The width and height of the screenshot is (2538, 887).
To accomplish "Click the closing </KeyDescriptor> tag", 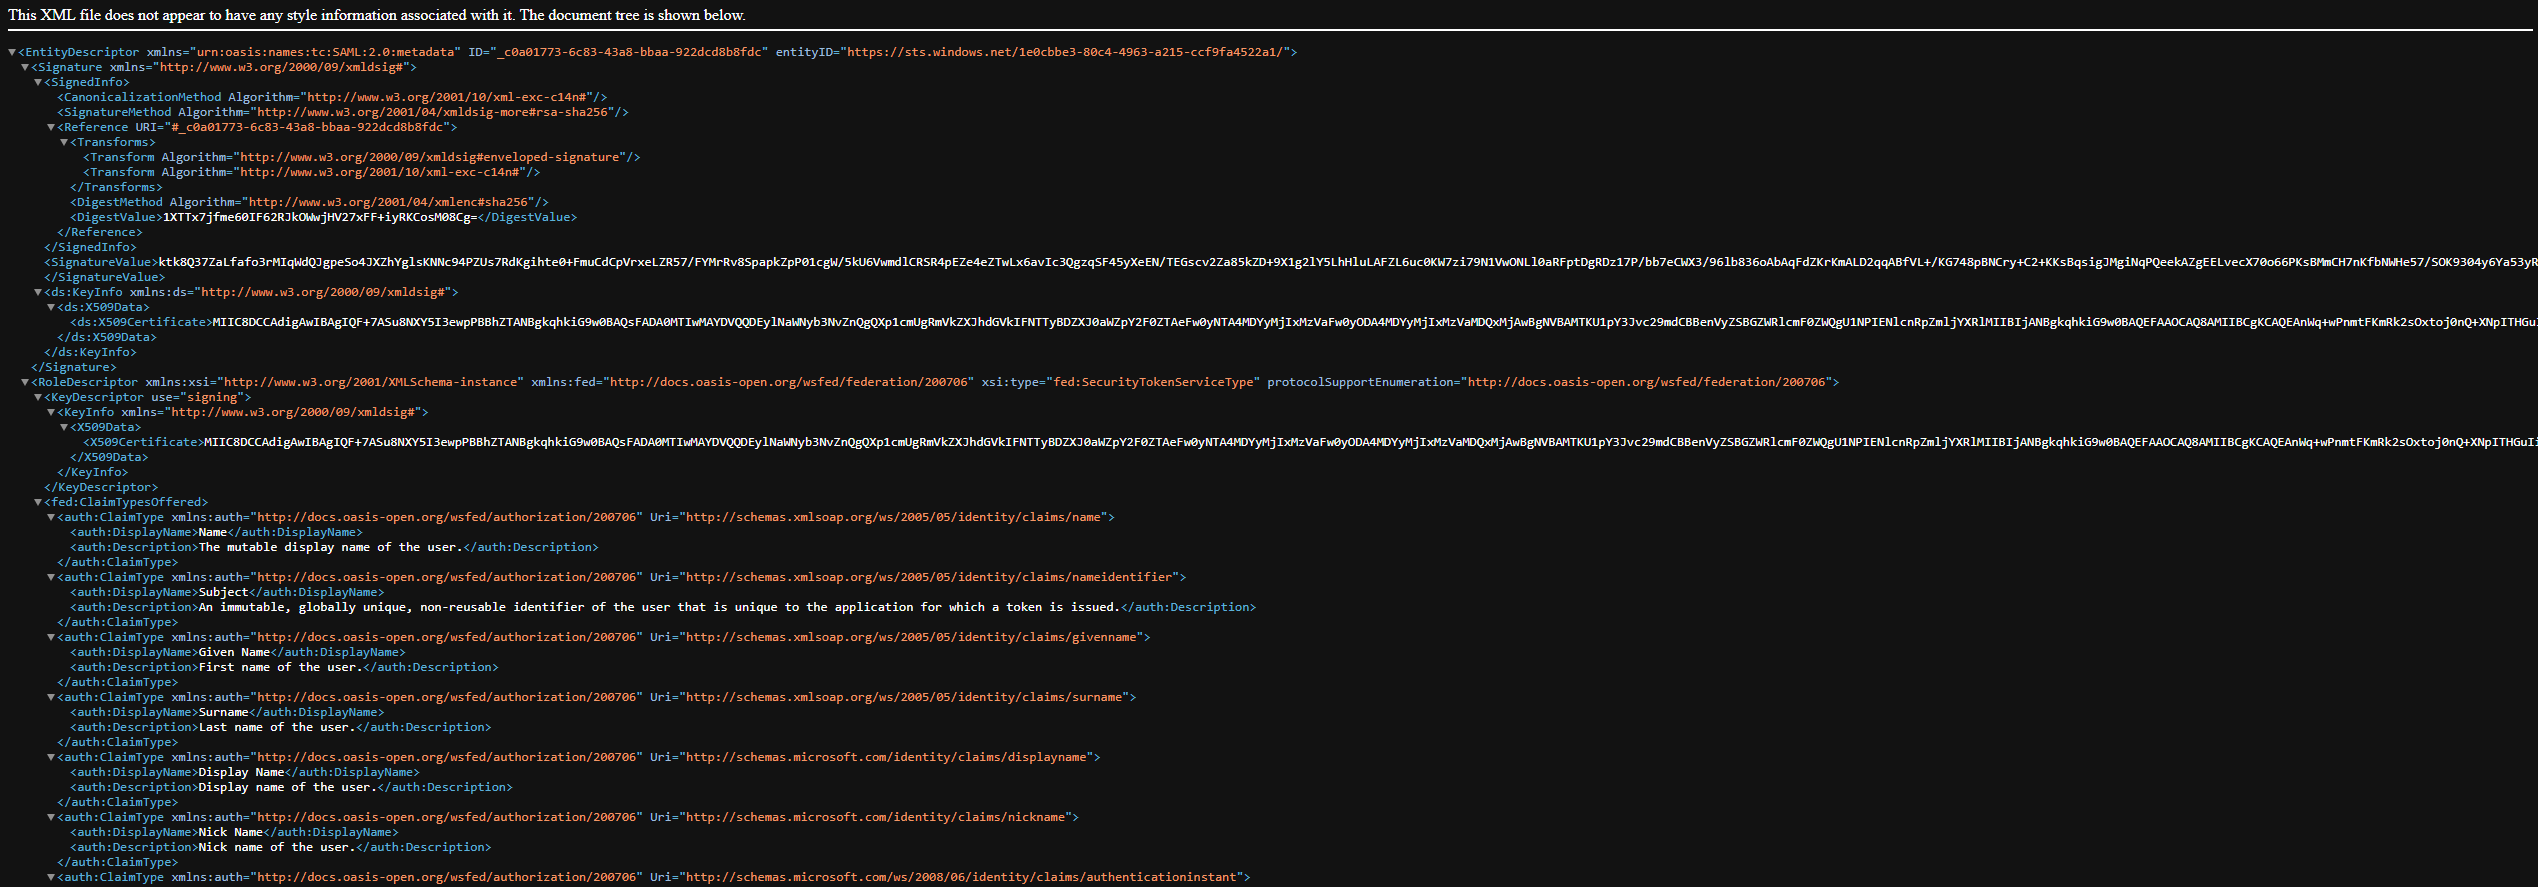I will tap(101, 487).
